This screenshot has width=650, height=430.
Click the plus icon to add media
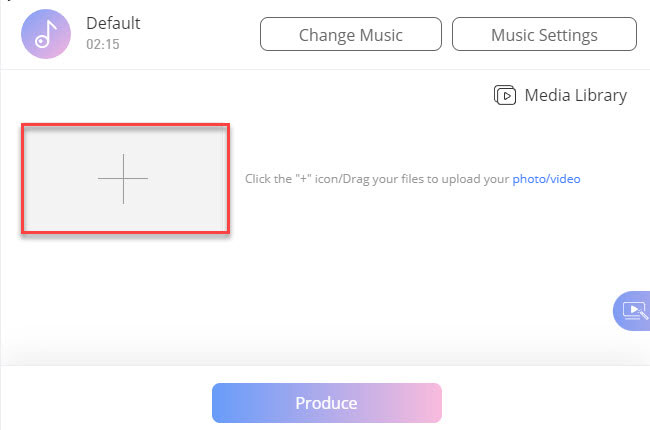tap(123, 179)
